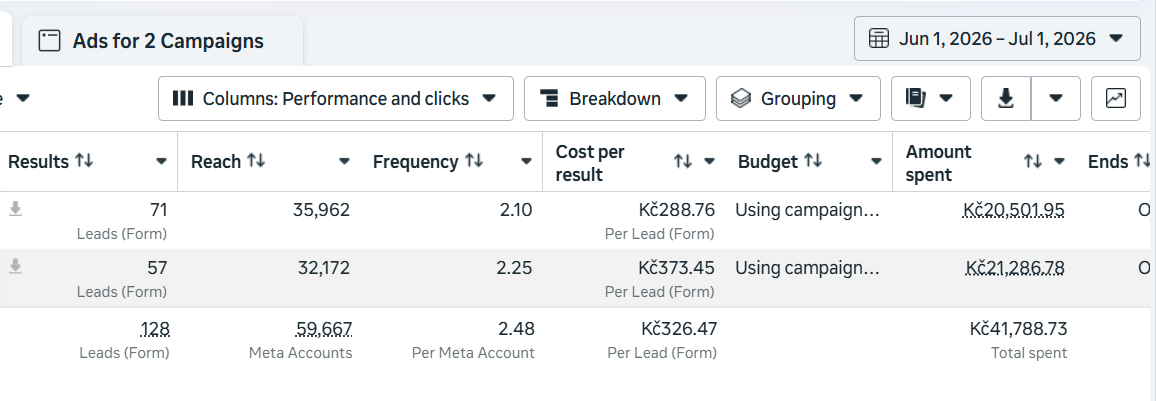
Task: Open the date range picker Jun 1 – Jul 1, 2026
Action: pos(997,38)
